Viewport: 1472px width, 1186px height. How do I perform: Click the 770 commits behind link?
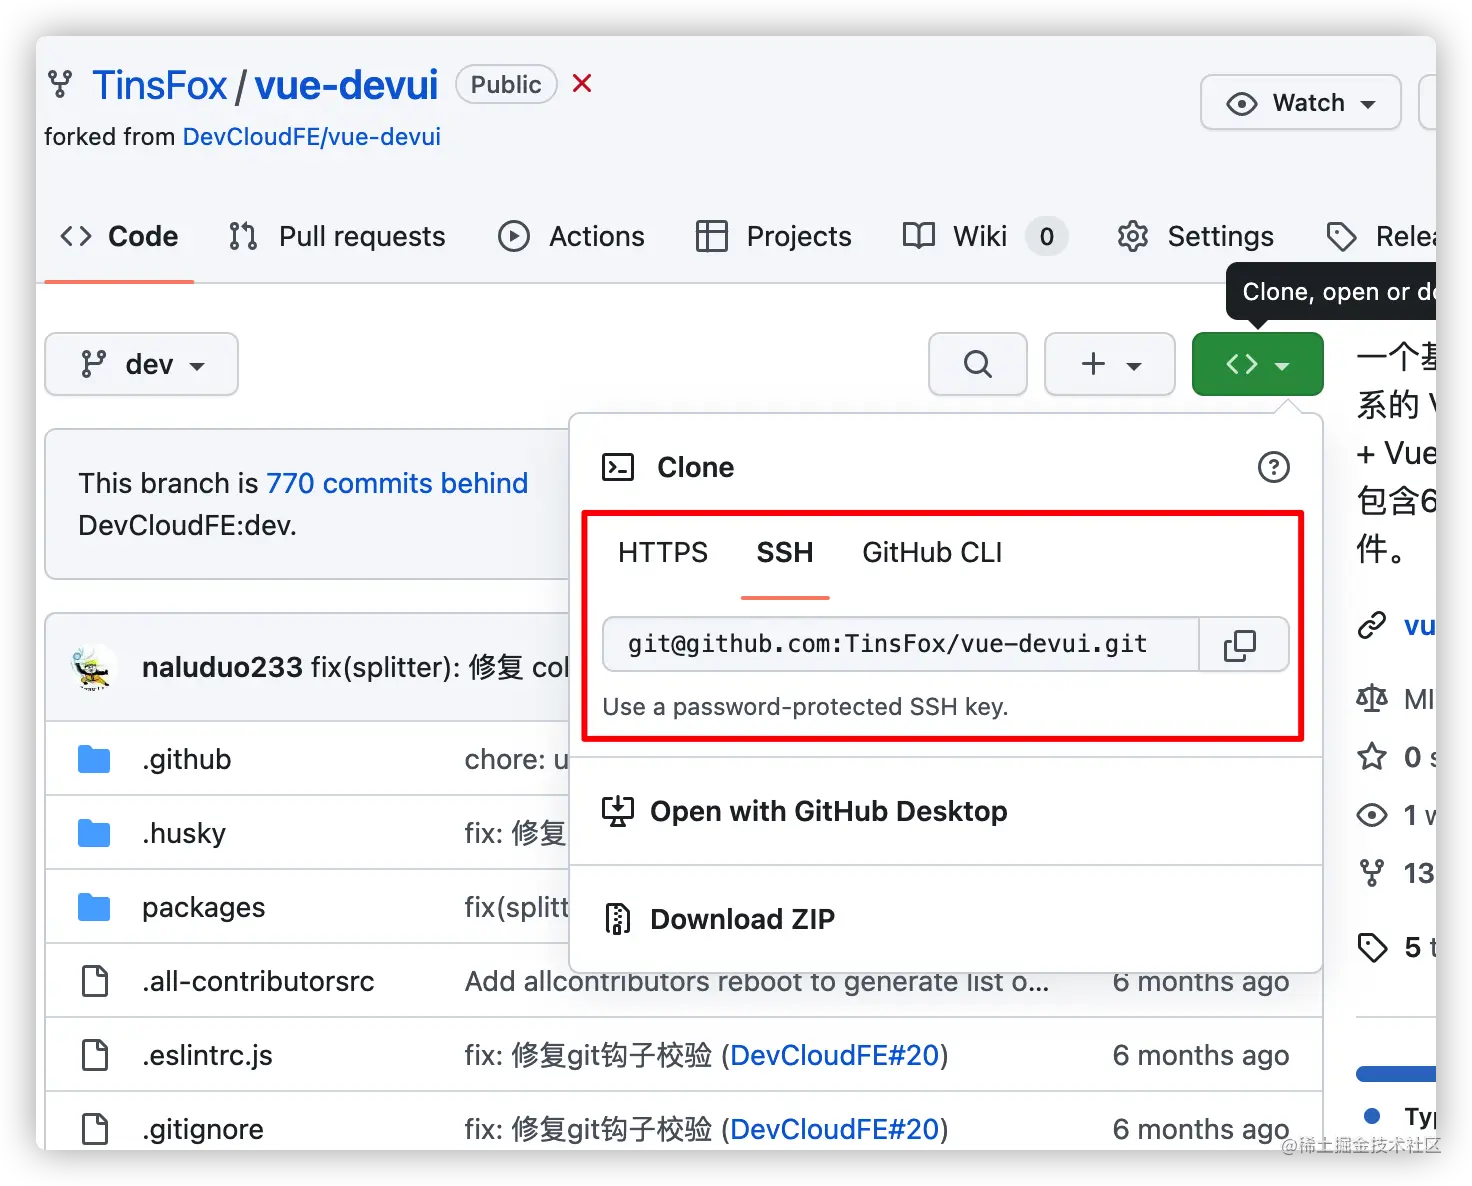[397, 483]
